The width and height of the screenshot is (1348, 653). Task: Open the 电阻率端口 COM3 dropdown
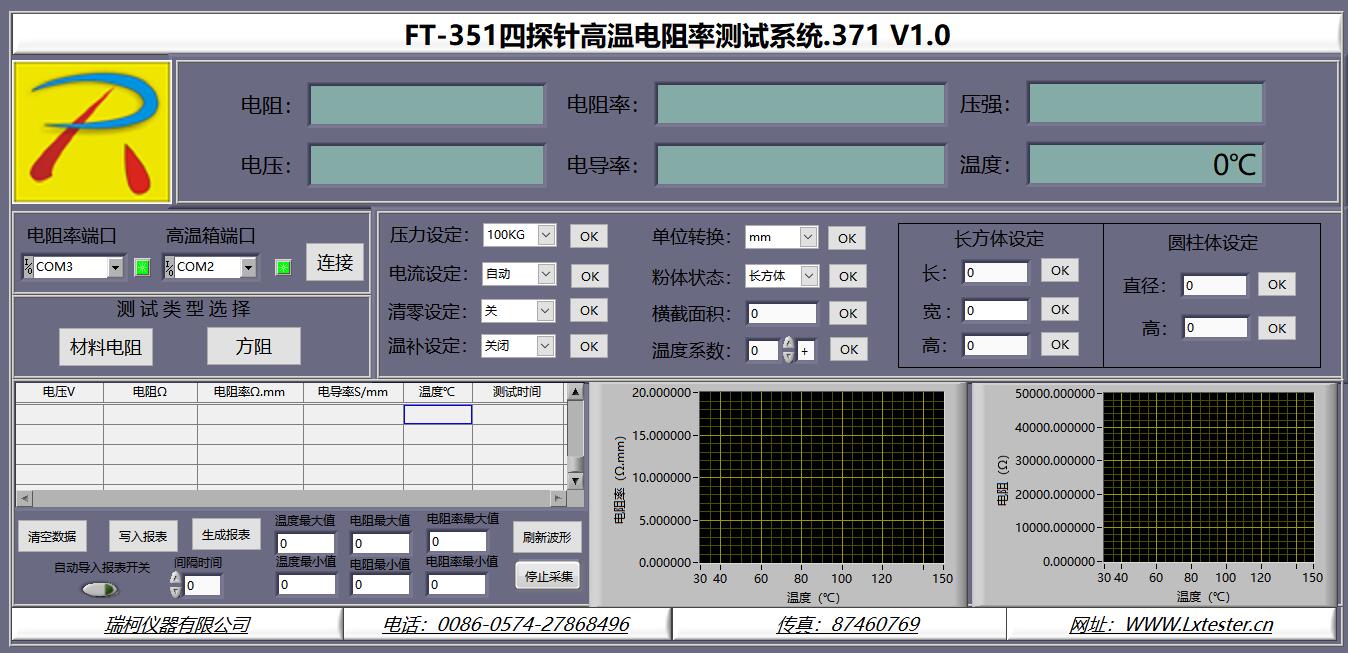(x=115, y=267)
